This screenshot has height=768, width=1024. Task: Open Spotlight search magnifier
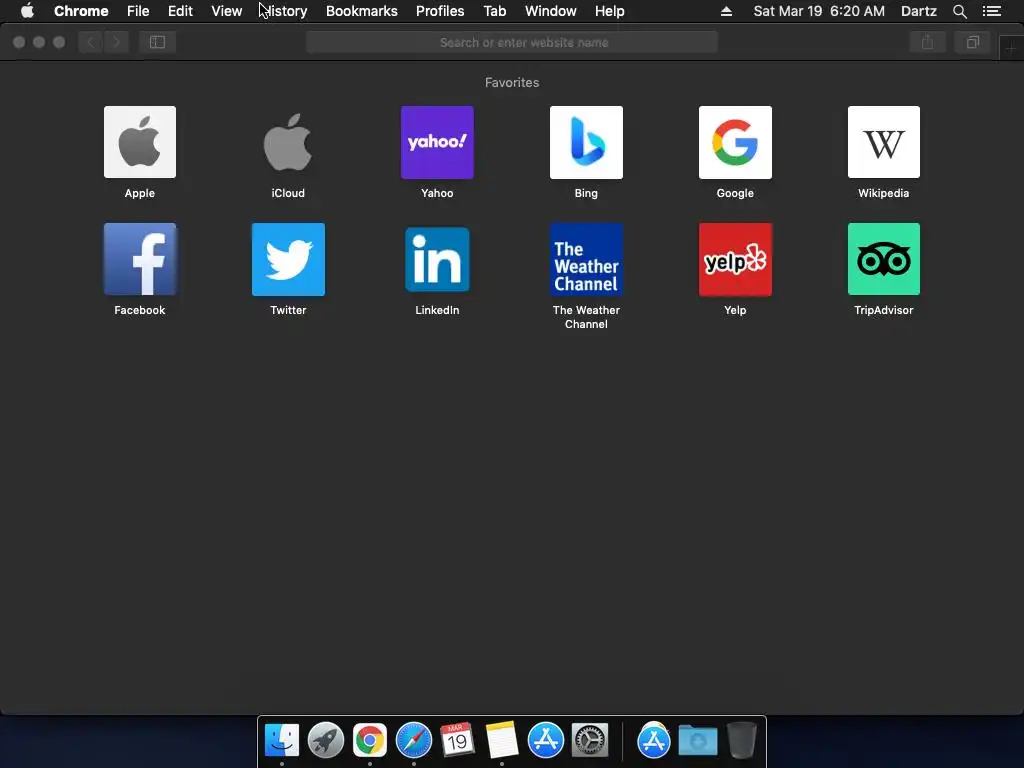tap(959, 11)
